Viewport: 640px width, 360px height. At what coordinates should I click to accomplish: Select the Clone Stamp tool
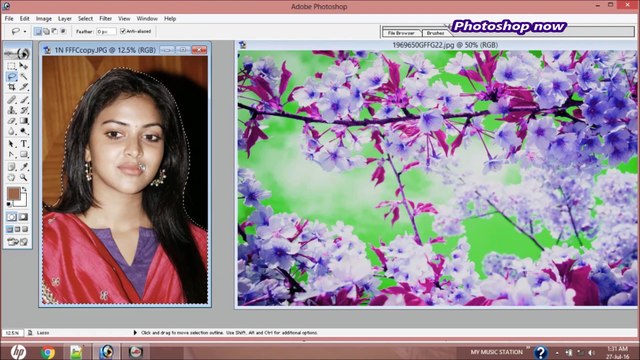pyautogui.click(x=11, y=110)
